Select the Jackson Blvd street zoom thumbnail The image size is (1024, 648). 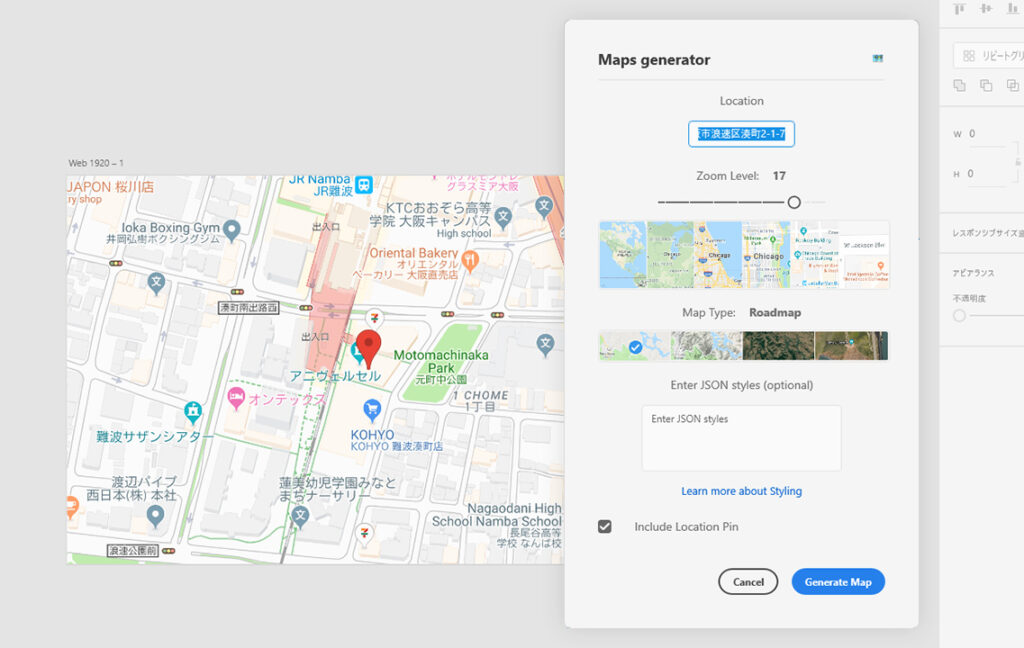click(x=864, y=255)
